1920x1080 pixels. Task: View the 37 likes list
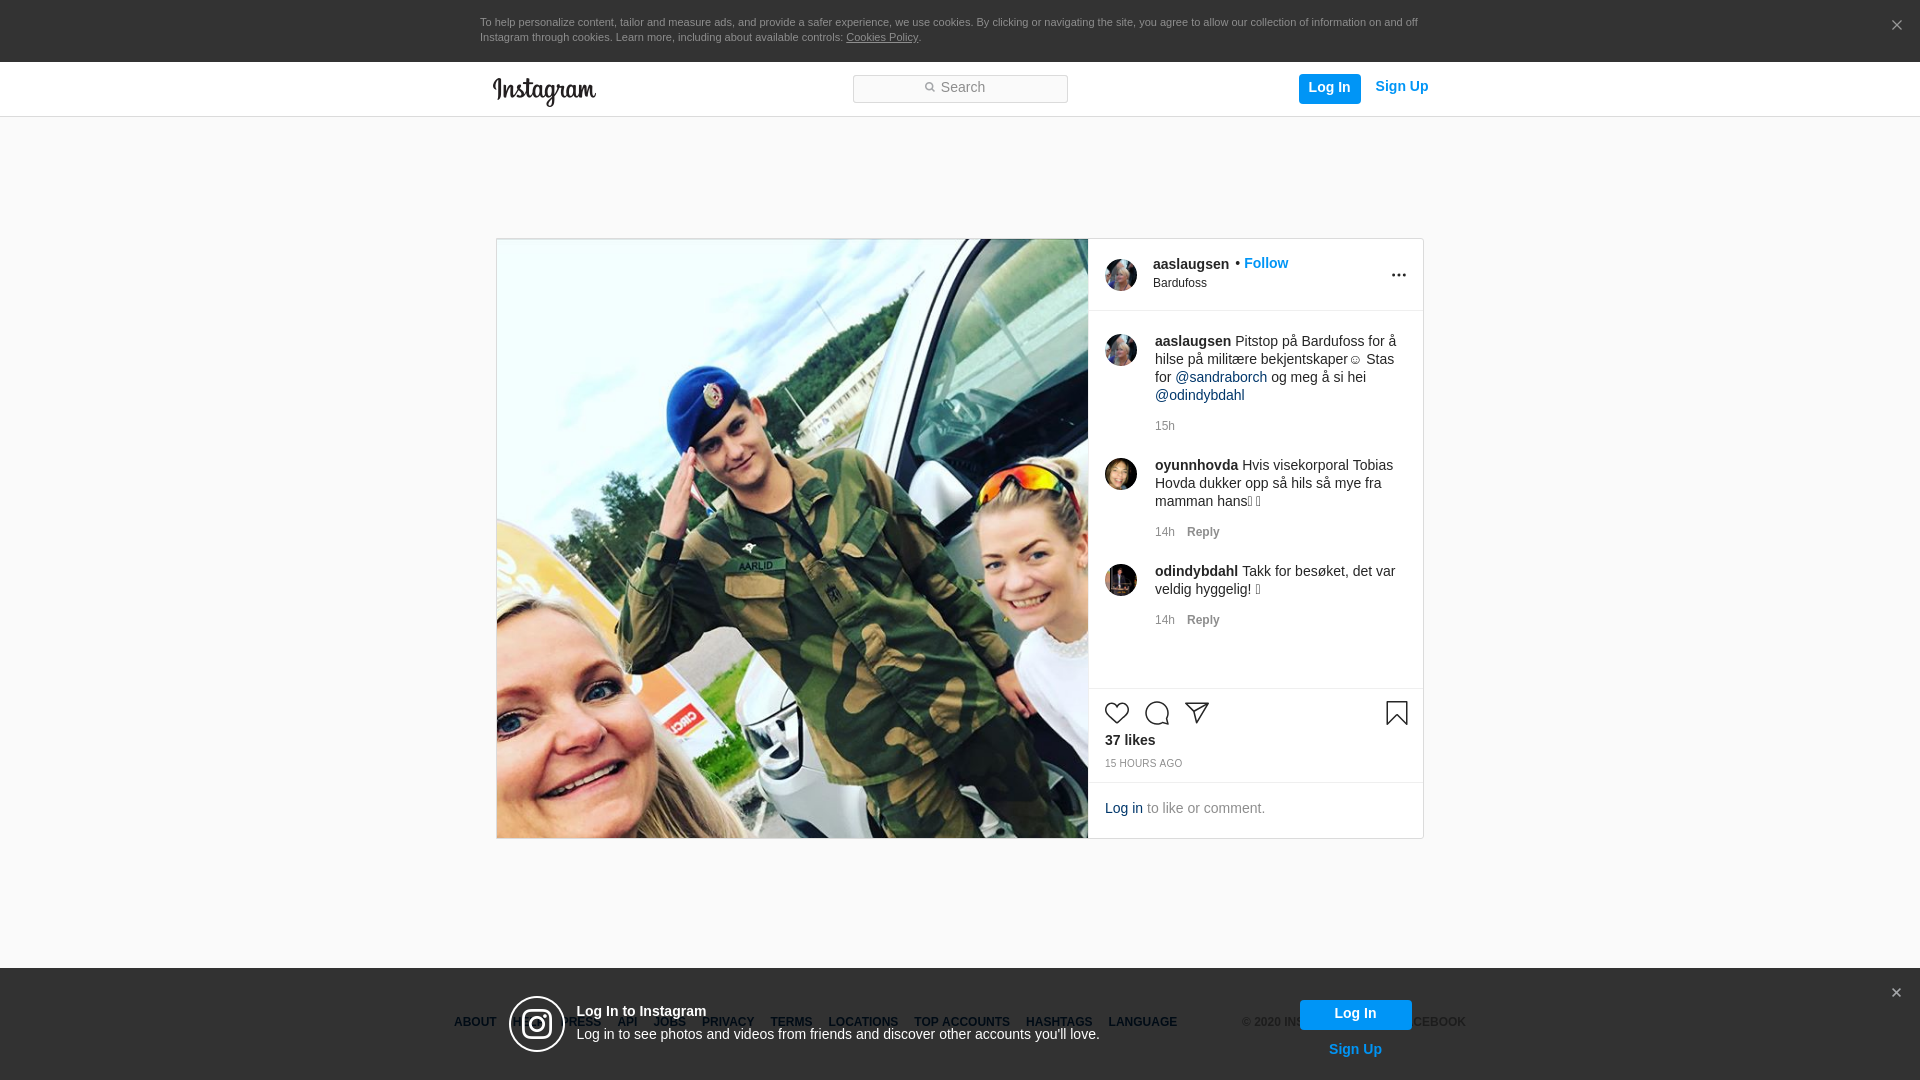[1129, 740]
